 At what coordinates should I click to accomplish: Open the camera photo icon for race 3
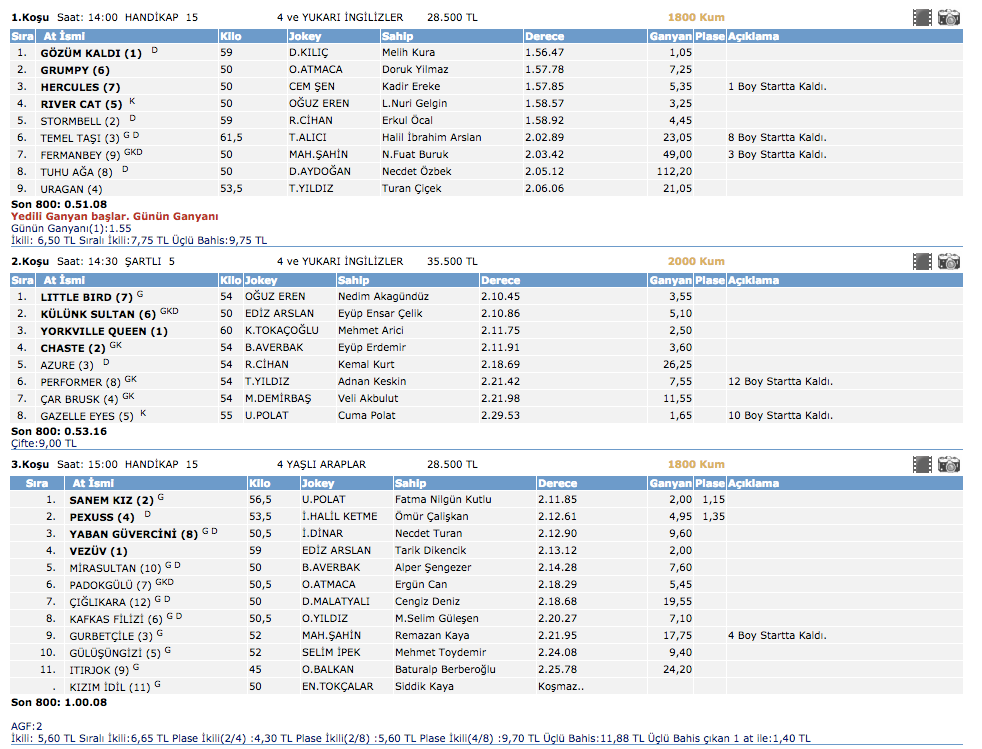point(949,464)
